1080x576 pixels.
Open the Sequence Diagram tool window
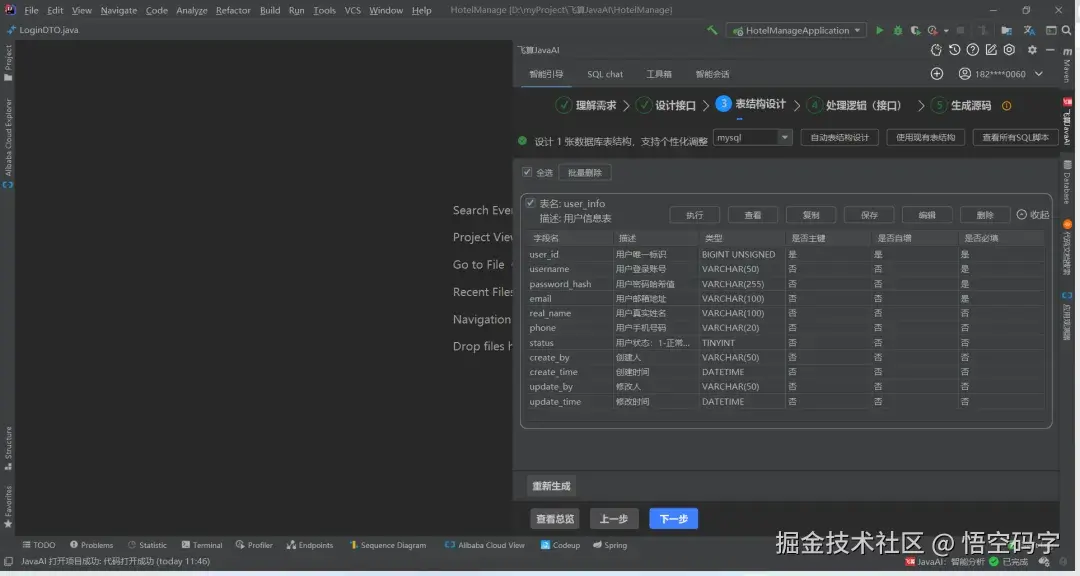coord(388,545)
